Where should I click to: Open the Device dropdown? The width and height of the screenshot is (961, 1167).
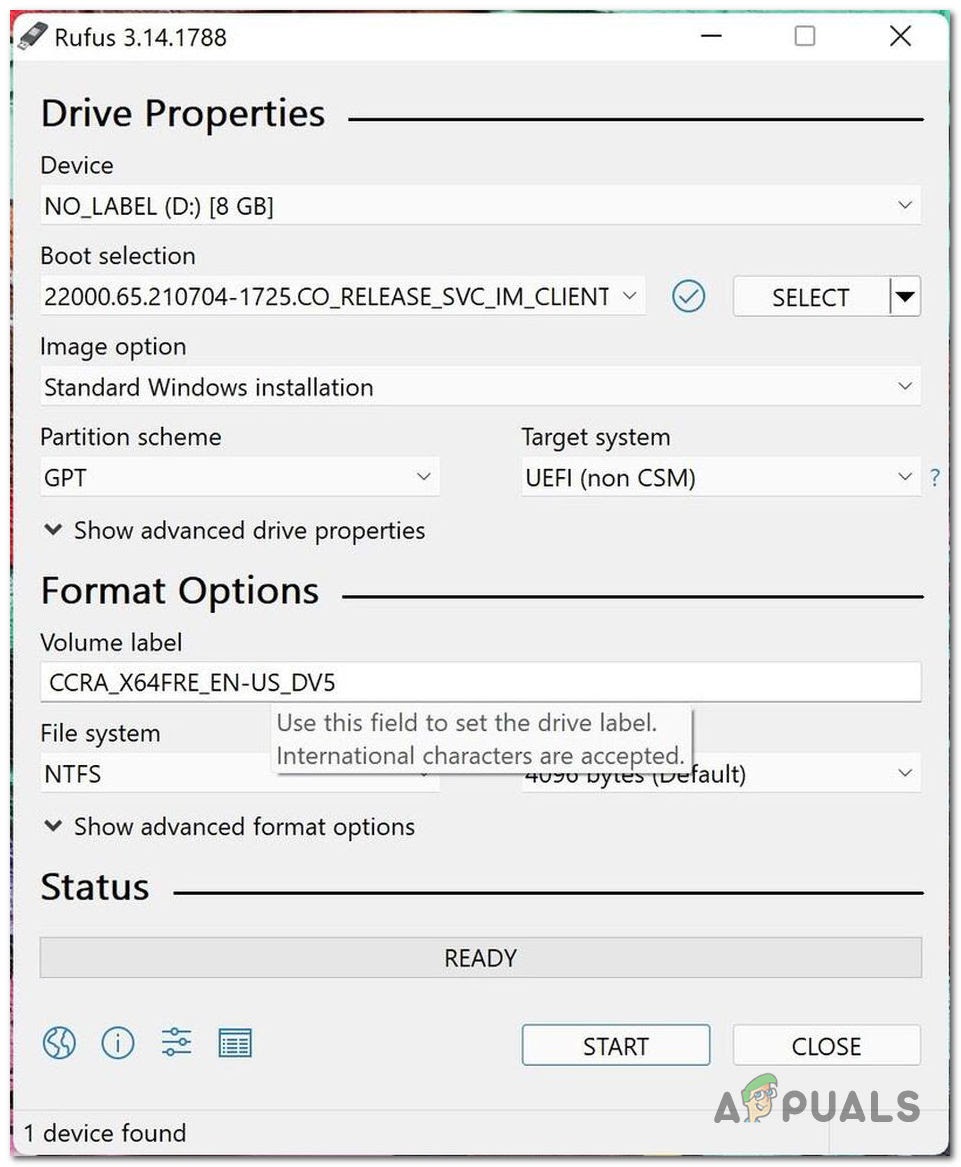(x=480, y=205)
